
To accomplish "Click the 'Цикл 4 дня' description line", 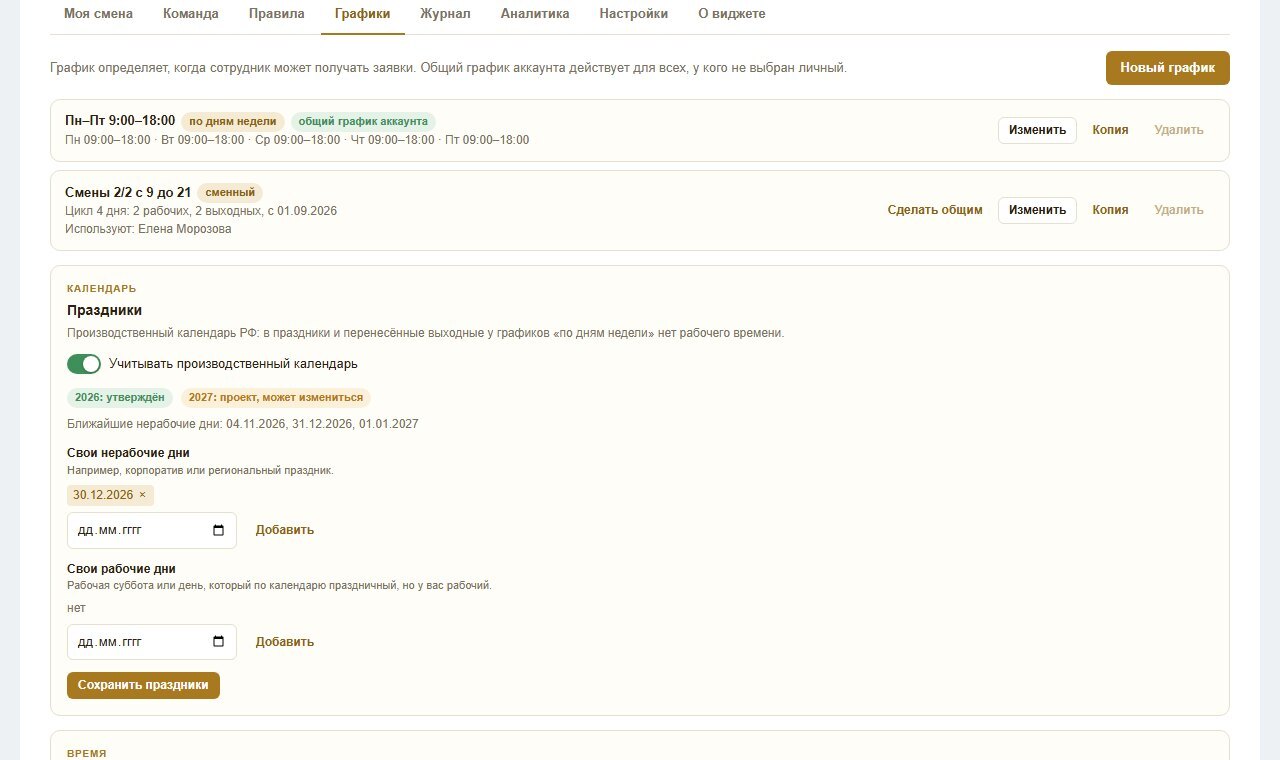I will (x=201, y=211).
